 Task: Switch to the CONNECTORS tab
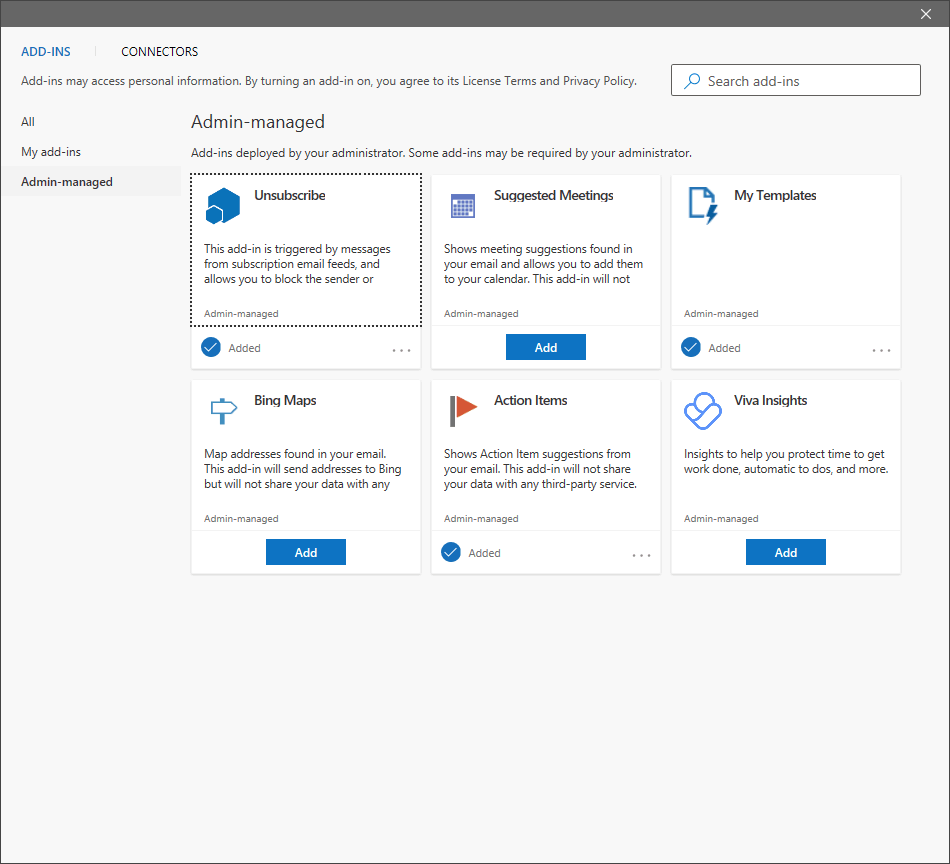pos(159,51)
